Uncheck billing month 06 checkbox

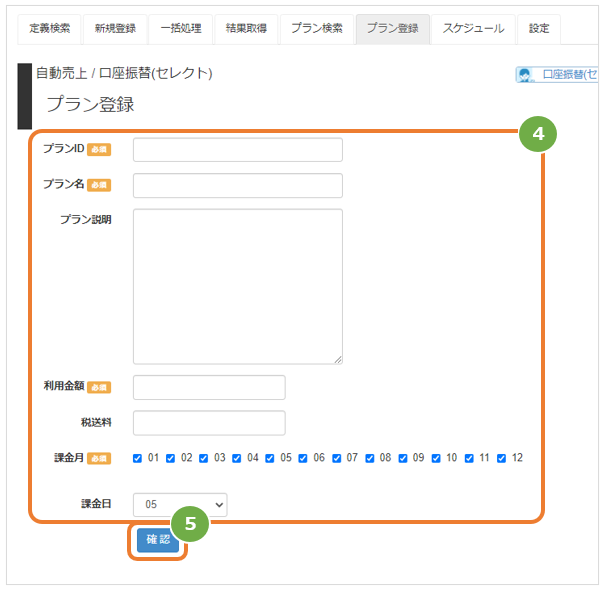(x=303, y=458)
